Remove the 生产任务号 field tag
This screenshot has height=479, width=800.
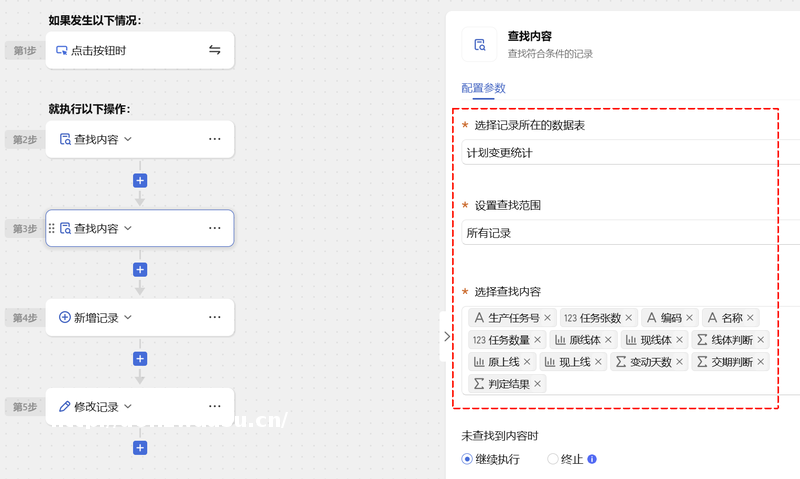(x=548, y=318)
